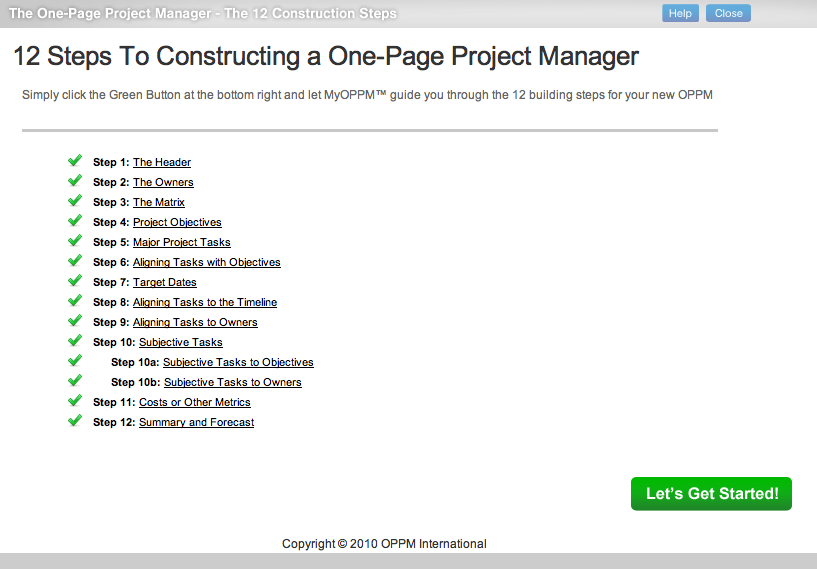This screenshot has width=817, height=569.
Task: Click the Step 10a: label
Action: [x=135, y=362]
